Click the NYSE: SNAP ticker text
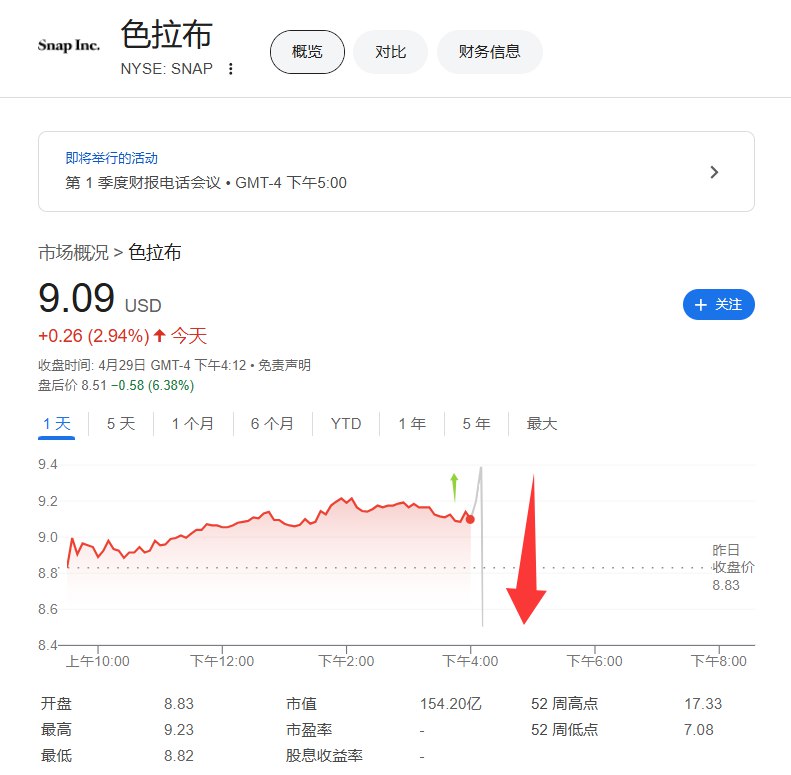 [166, 69]
